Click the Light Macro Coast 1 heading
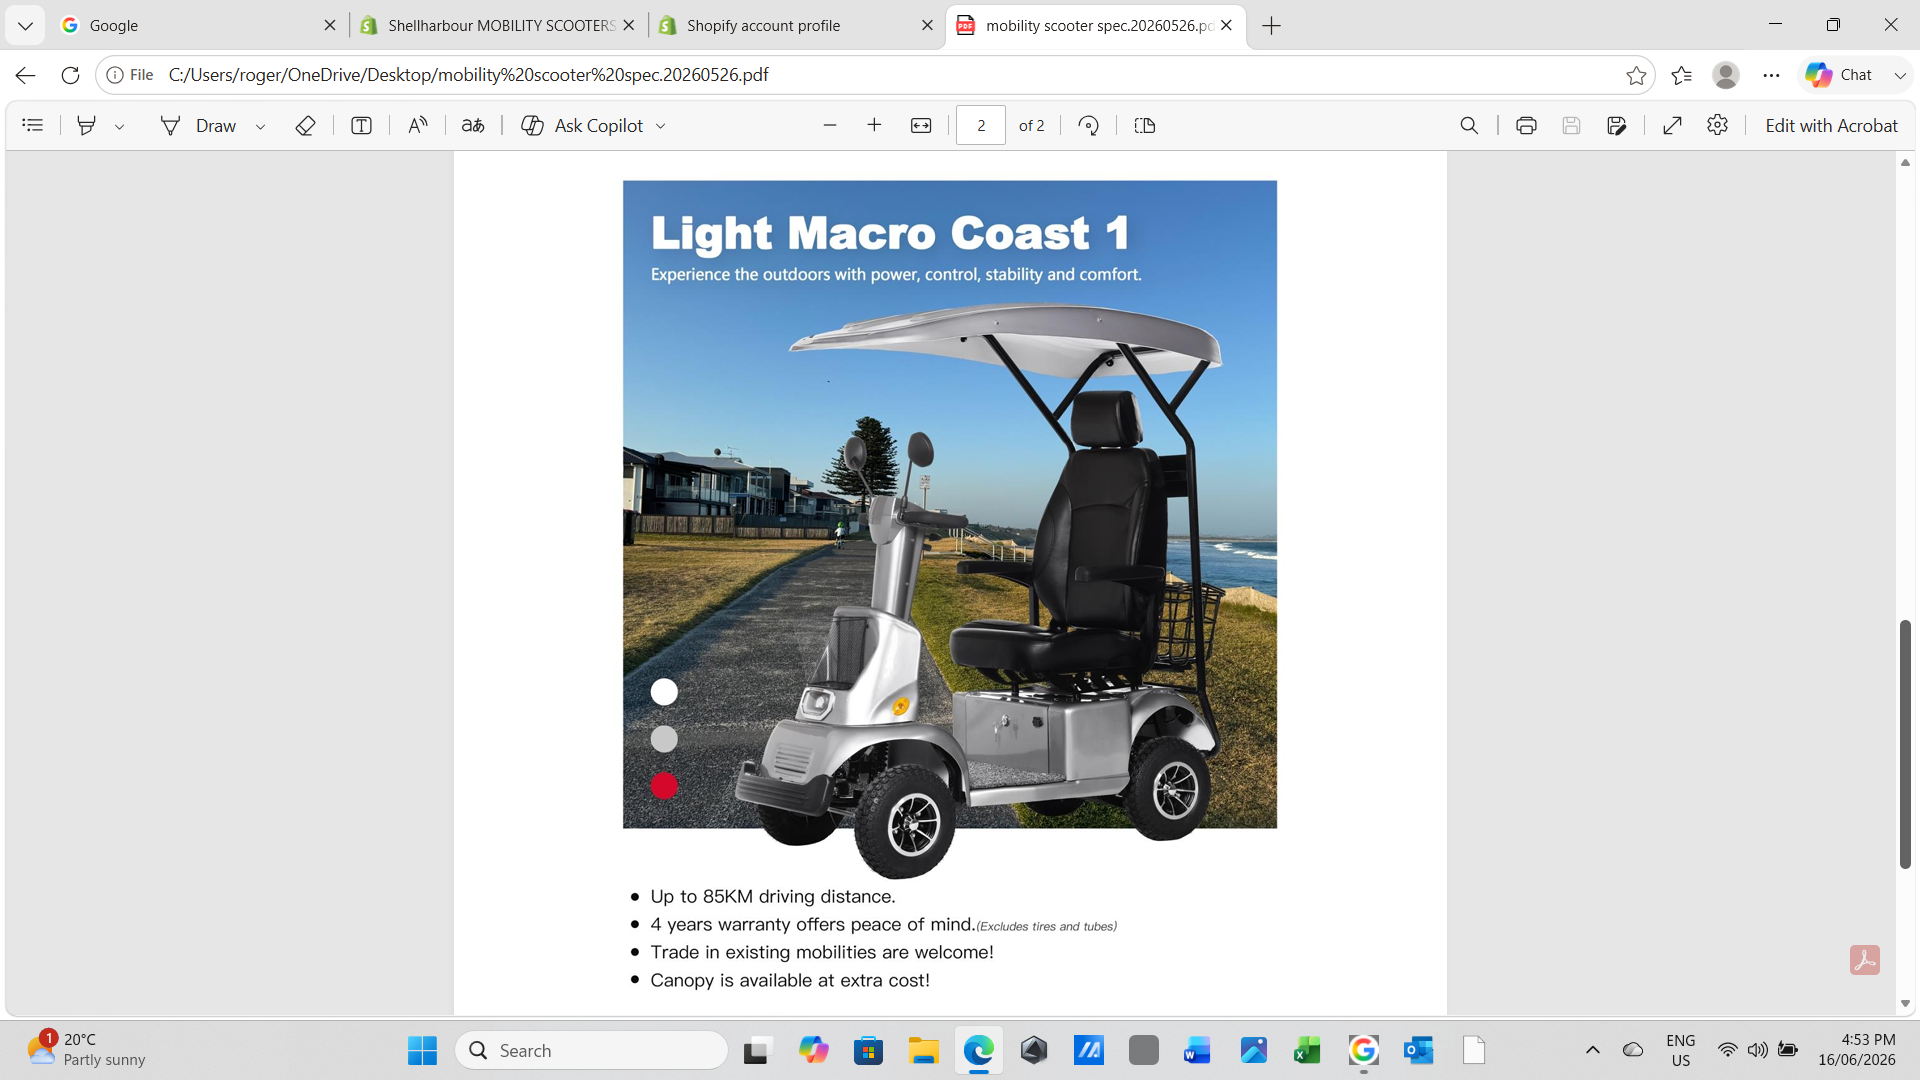 (x=890, y=233)
